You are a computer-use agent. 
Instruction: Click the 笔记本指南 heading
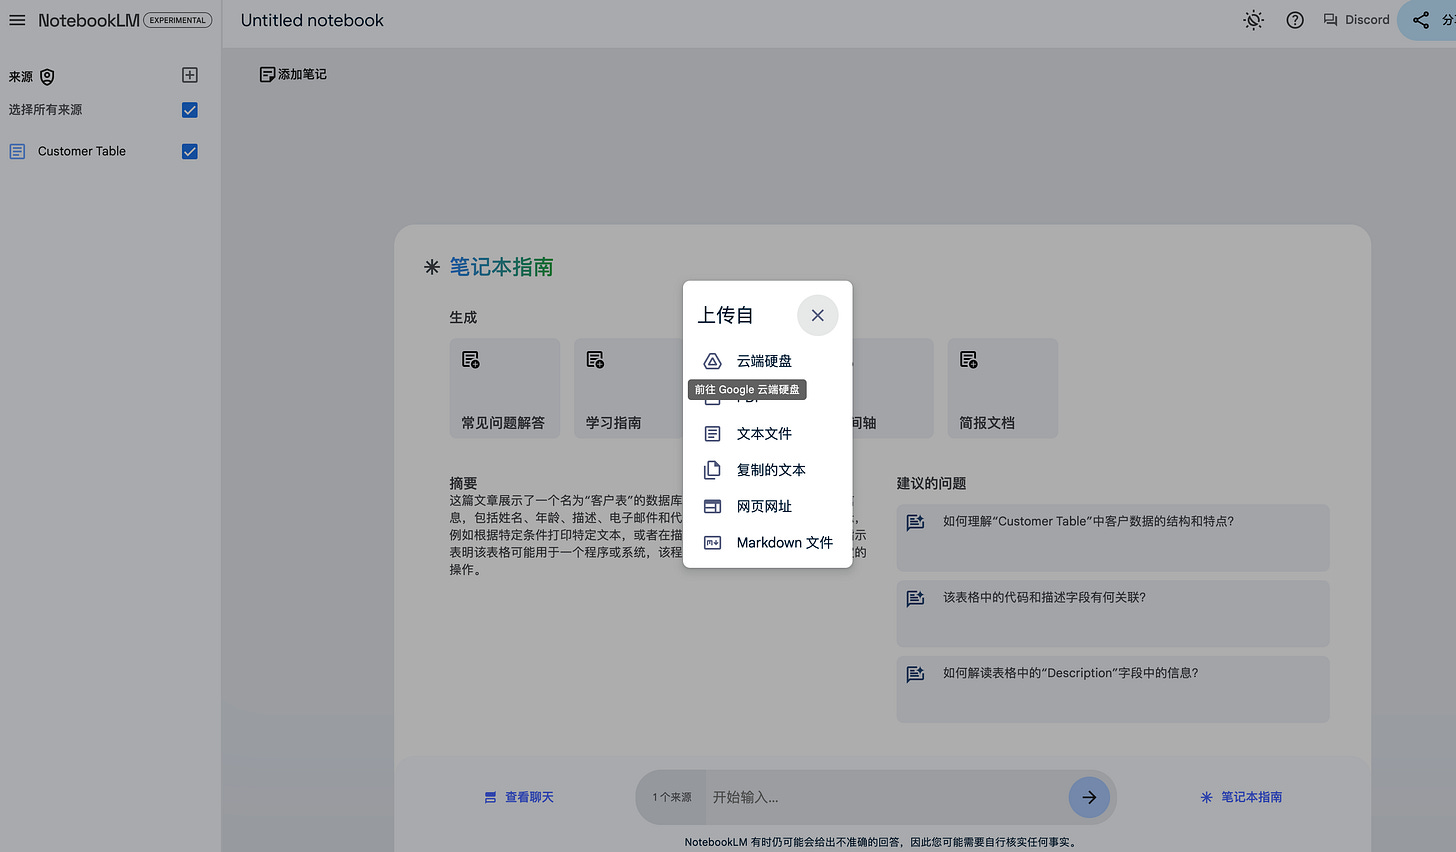501,267
